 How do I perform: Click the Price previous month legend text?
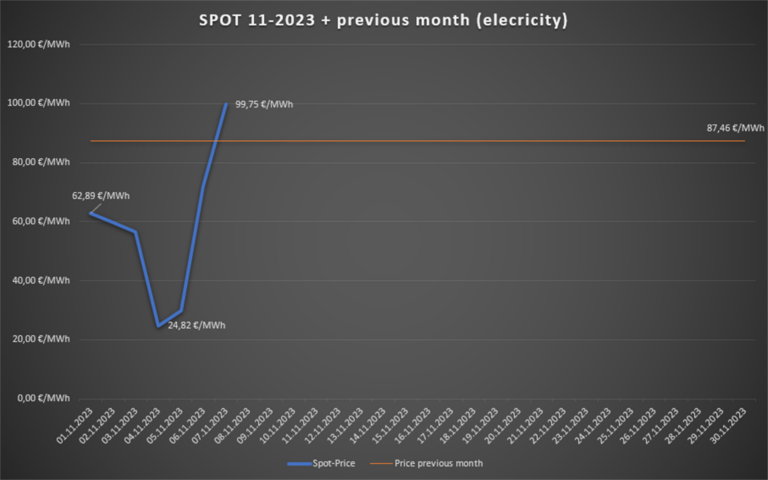(441, 463)
